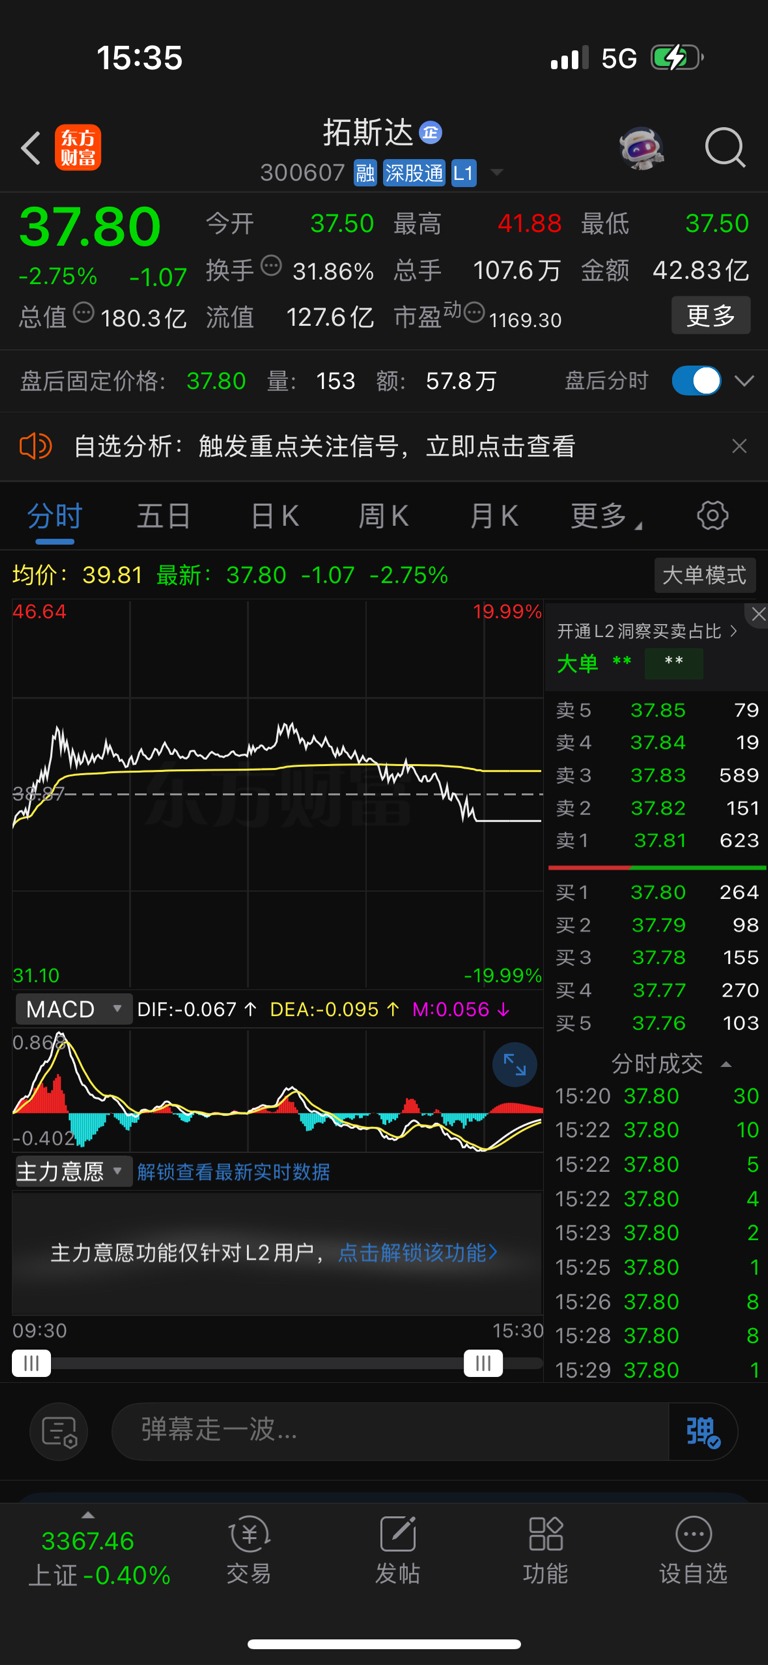Image resolution: width=769 pixels, height=1665 pixels.
Task: Tap 点击解锁该功能 link
Action: coord(418,1253)
